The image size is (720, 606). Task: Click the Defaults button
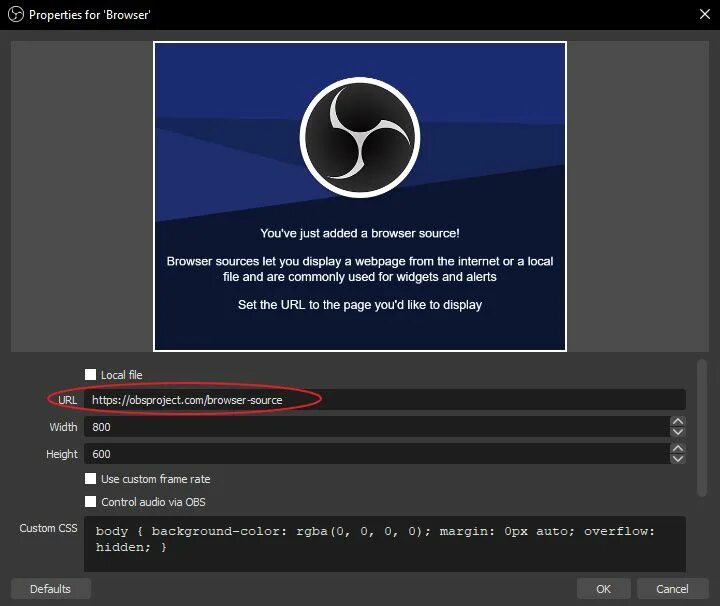(51, 589)
